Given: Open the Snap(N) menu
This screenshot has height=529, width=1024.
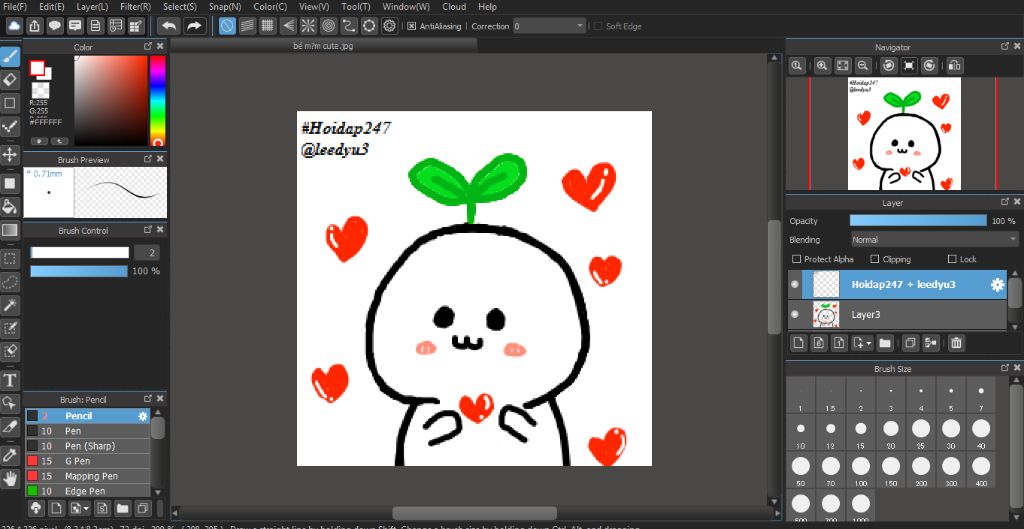Looking at the screenshot, I should pos(225,7).
